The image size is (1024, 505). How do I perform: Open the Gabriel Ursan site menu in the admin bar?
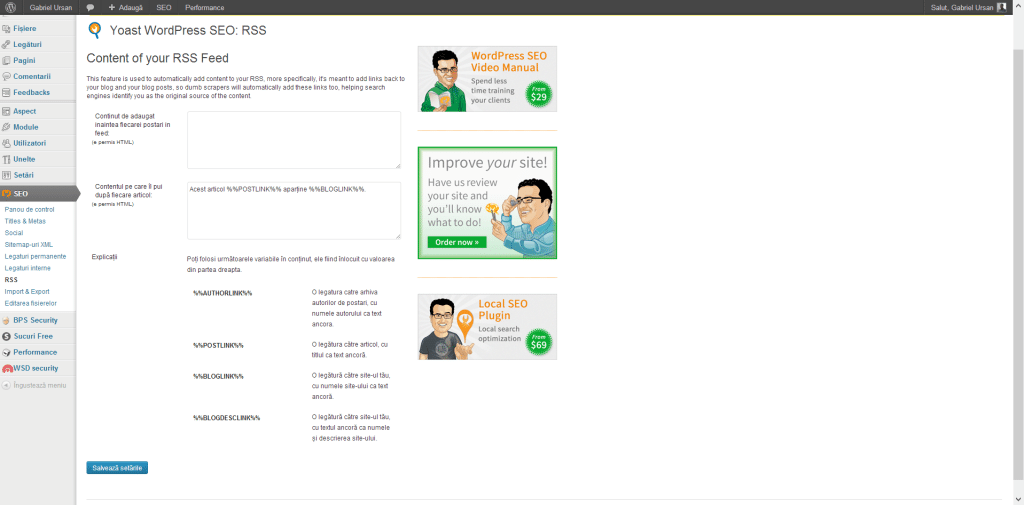pos(51,8)
